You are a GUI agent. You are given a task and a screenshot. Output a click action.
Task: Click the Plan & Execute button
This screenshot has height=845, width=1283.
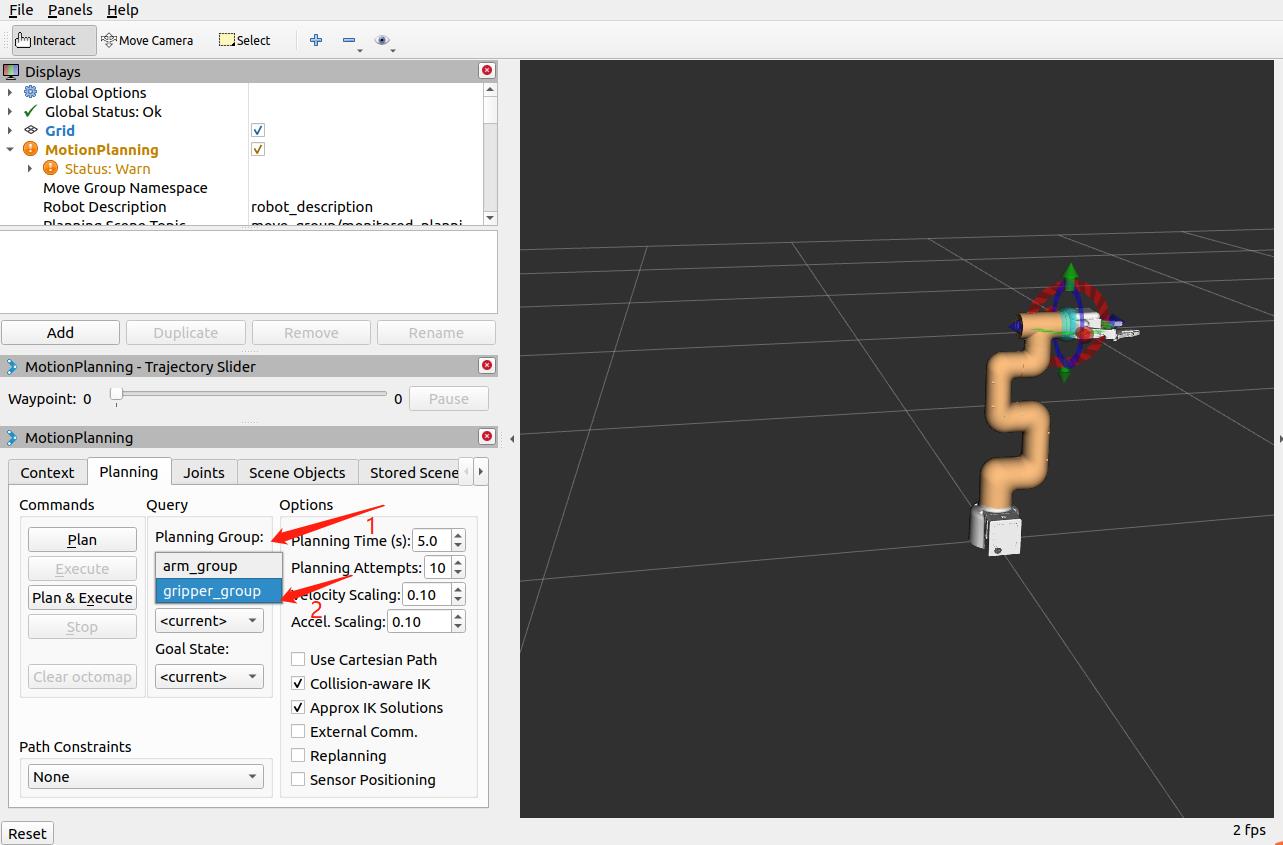pos(82,598)
